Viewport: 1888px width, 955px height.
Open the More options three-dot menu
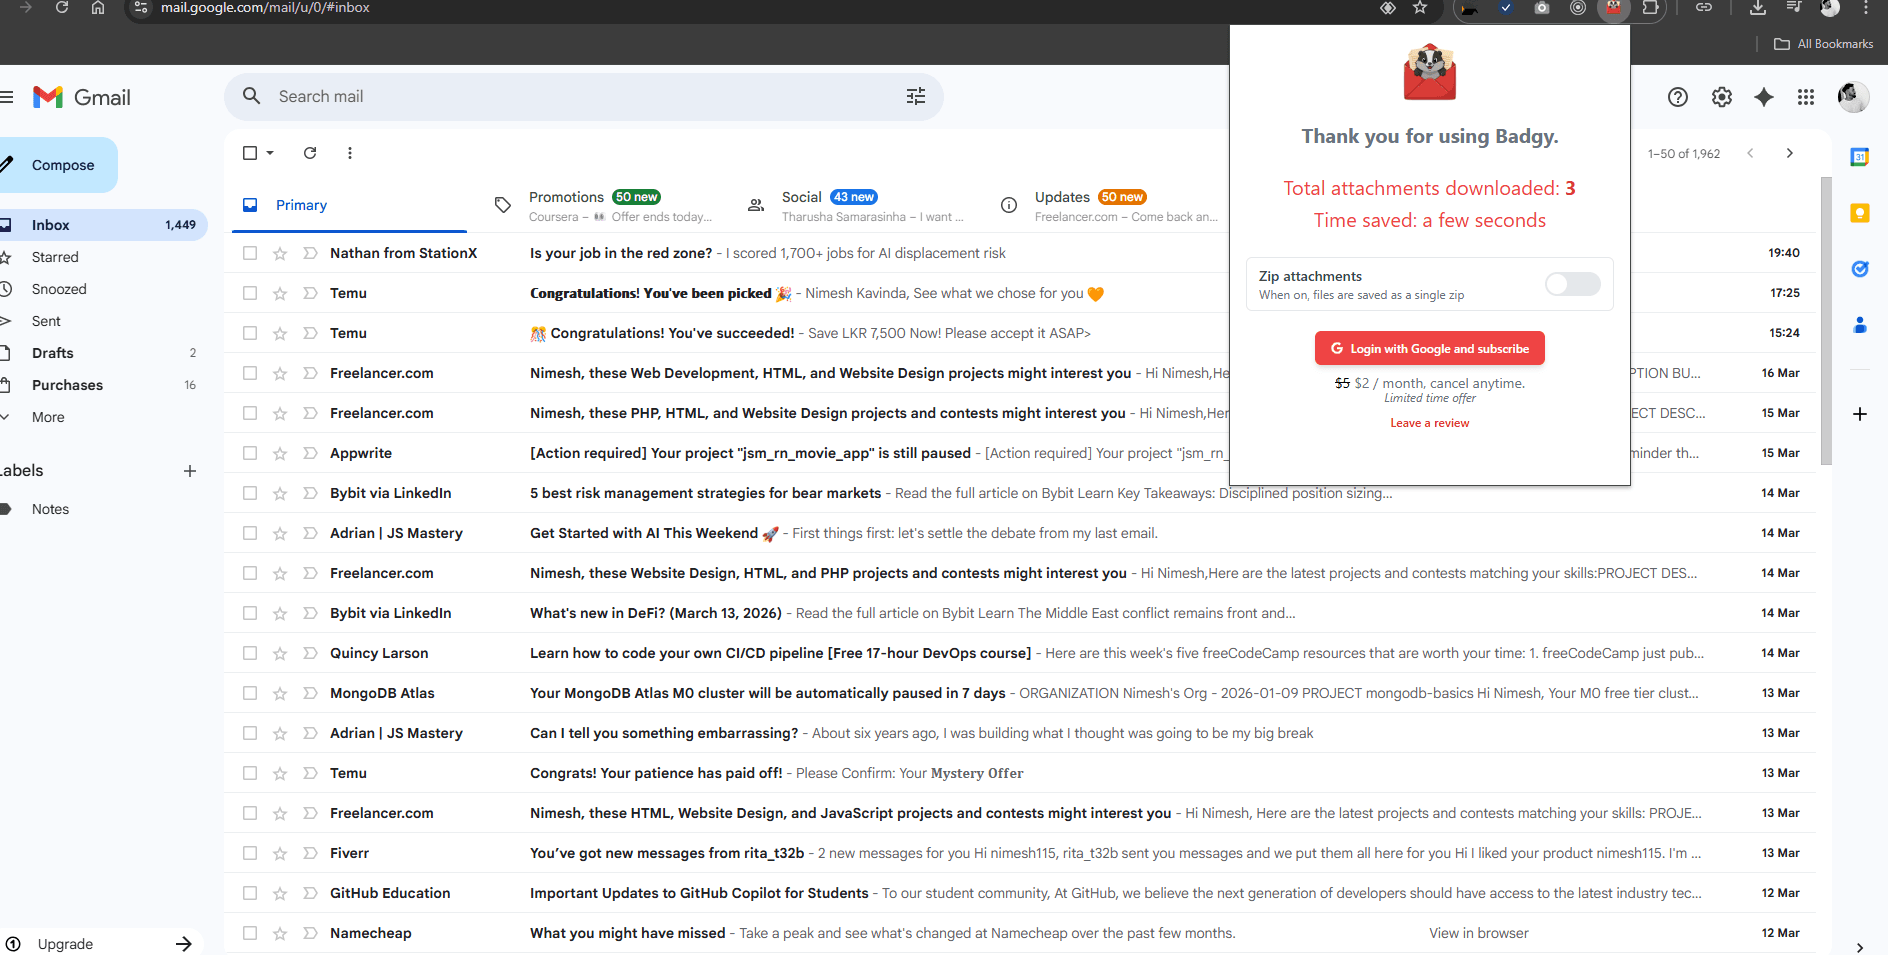pyautogui.click(x=349, y=153)
